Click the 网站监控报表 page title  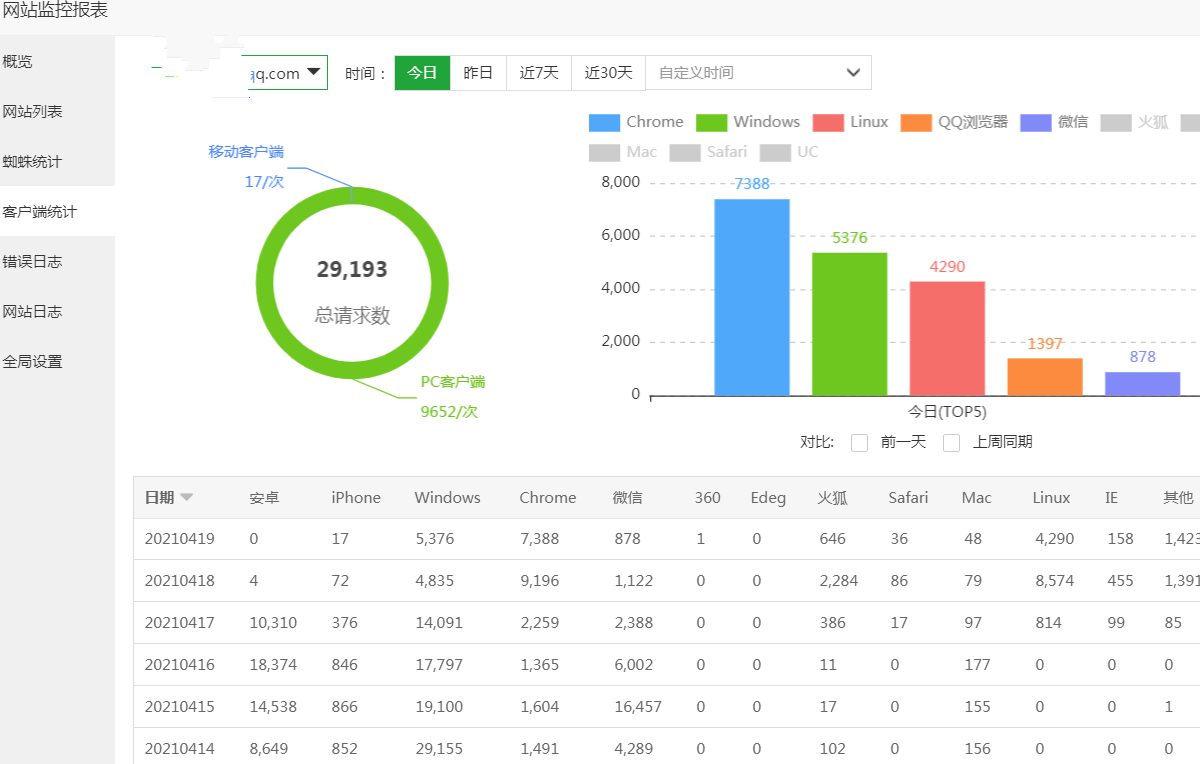coord(55,11)
